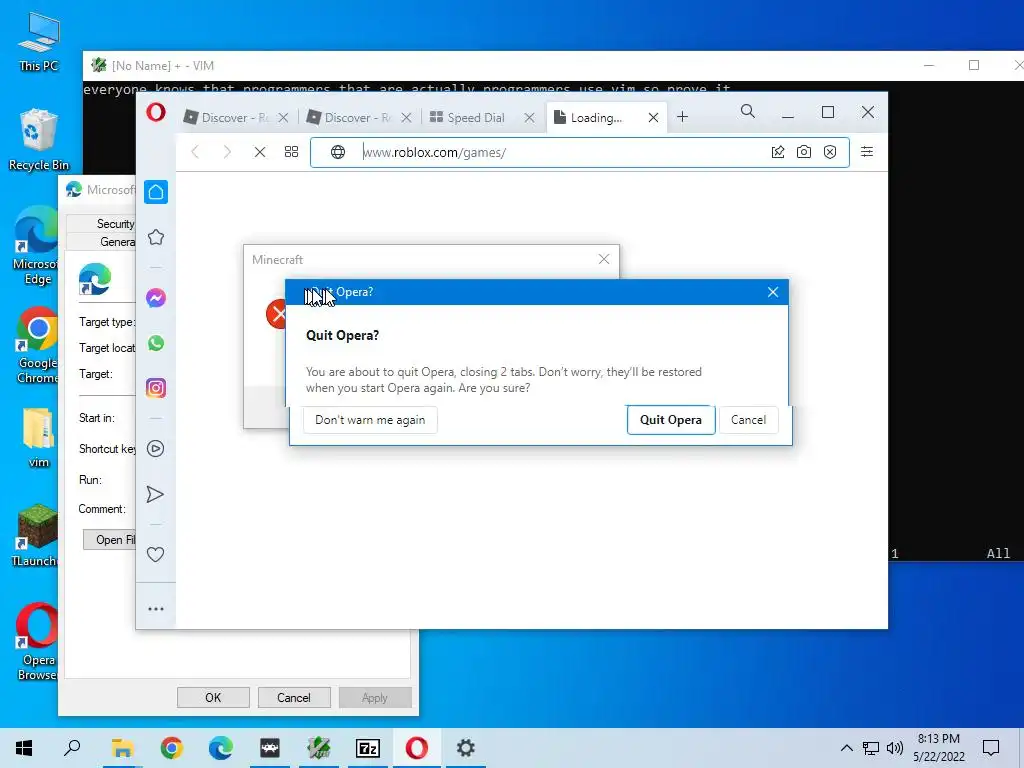Open Messenger in Opera sidebar
This screenshot has height=768, width=1024.
tap(155, 298)
